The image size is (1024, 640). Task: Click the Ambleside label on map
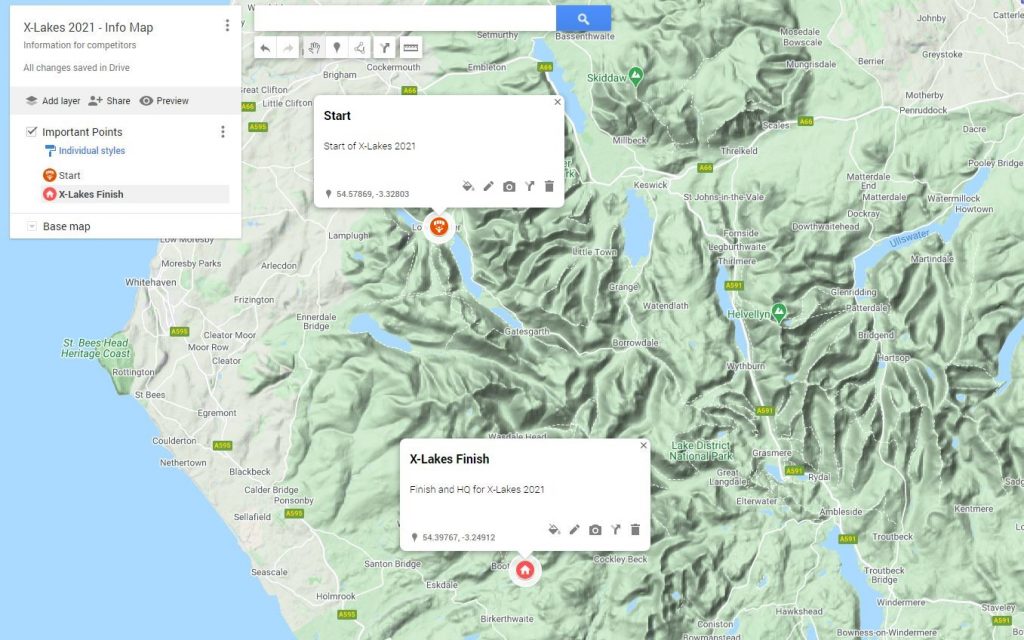click(x=840, y=512)
